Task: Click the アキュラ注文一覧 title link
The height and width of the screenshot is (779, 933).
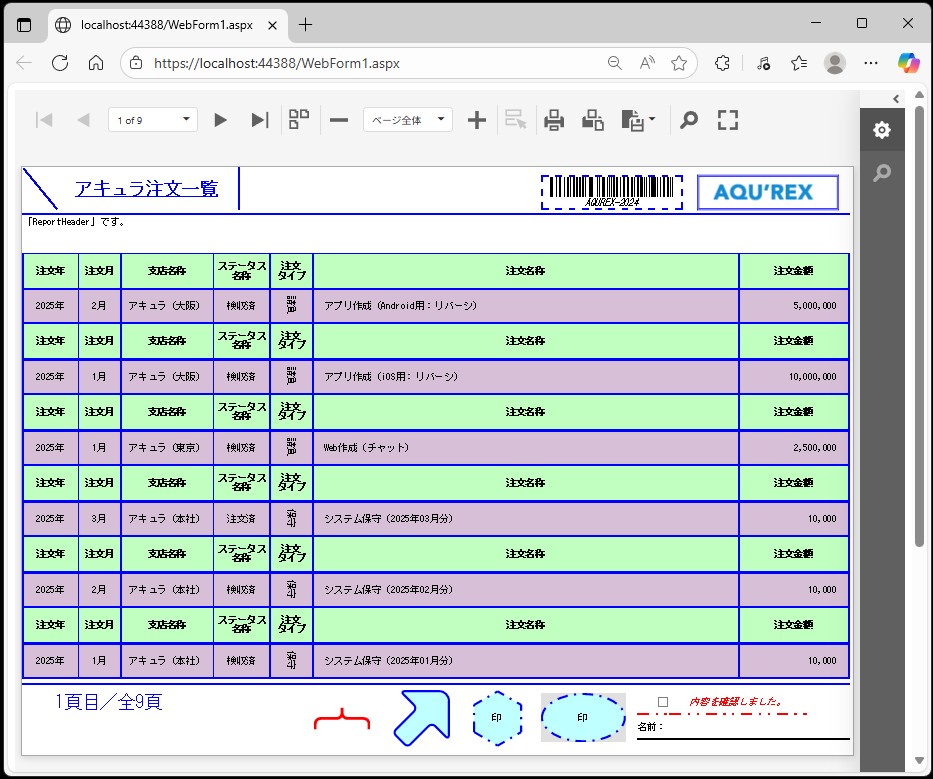Action: pyautogui.click(x=146, y=189)
